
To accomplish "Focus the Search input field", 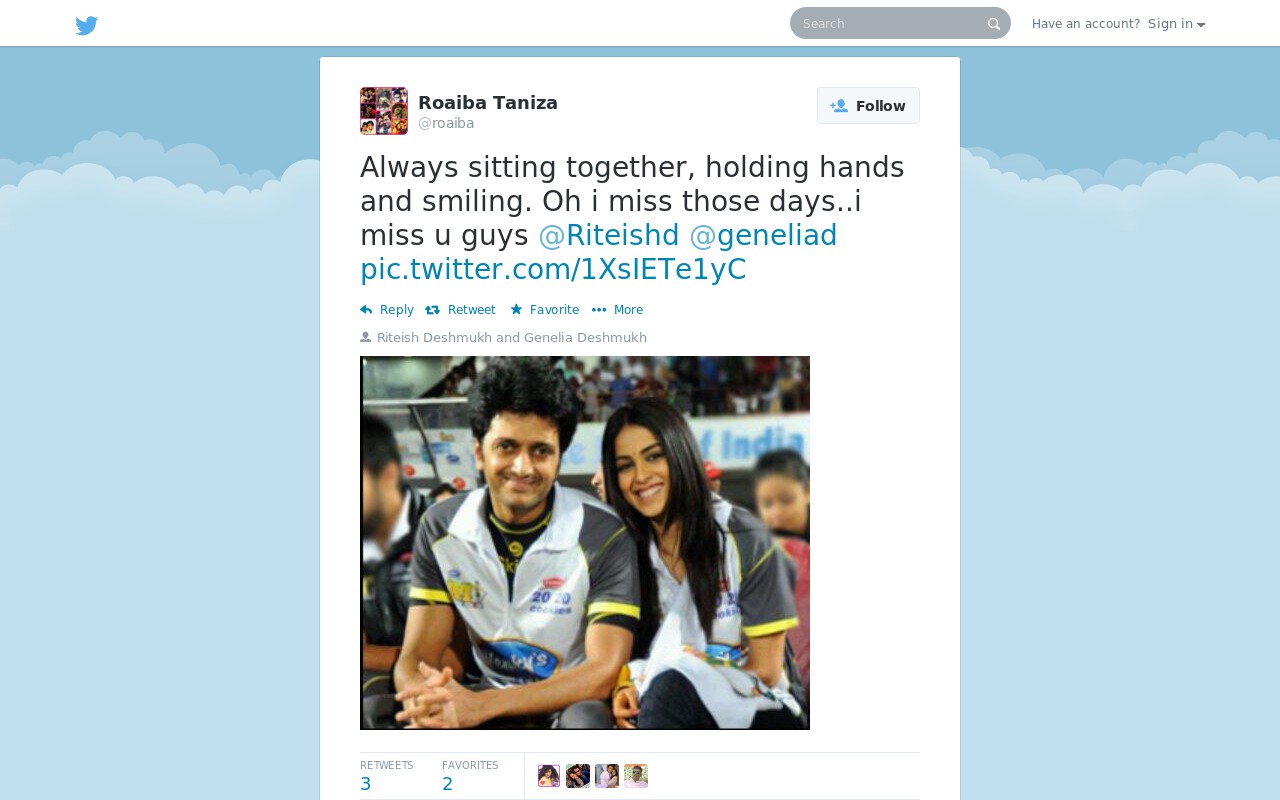I will click(x=890, y=23).
